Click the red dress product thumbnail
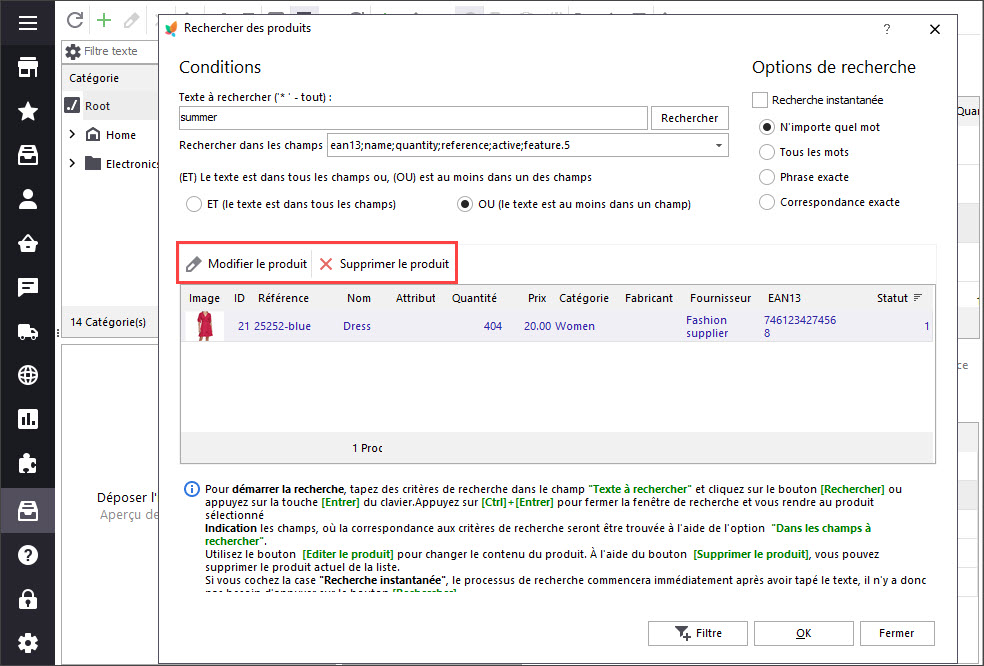The height and width of the screenshot is (666, 984). click(205, 326)
